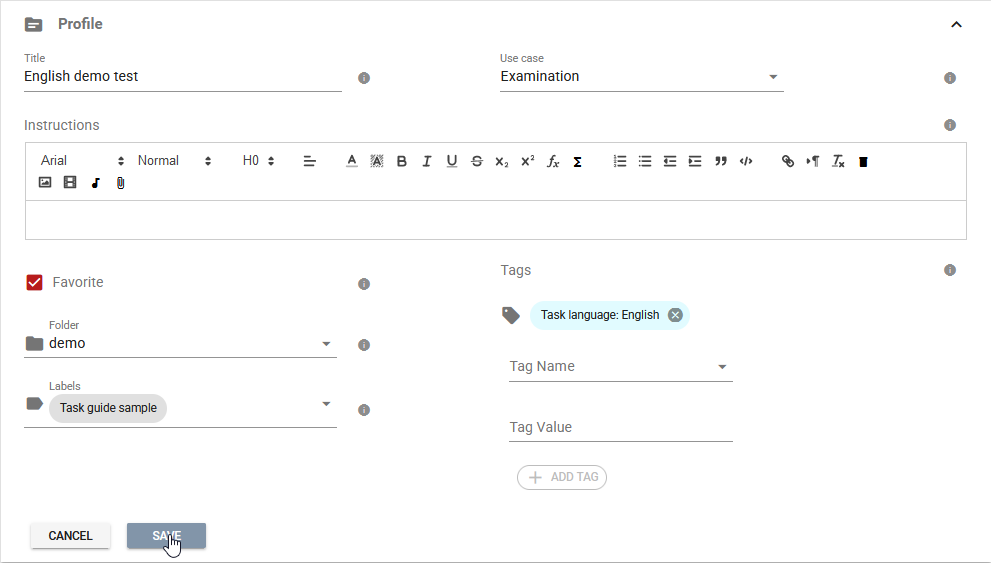Image resolution: width=991 pixels, height=563 pixels.
Task: Open the Use case dropdown
Action: coord(641,76)
